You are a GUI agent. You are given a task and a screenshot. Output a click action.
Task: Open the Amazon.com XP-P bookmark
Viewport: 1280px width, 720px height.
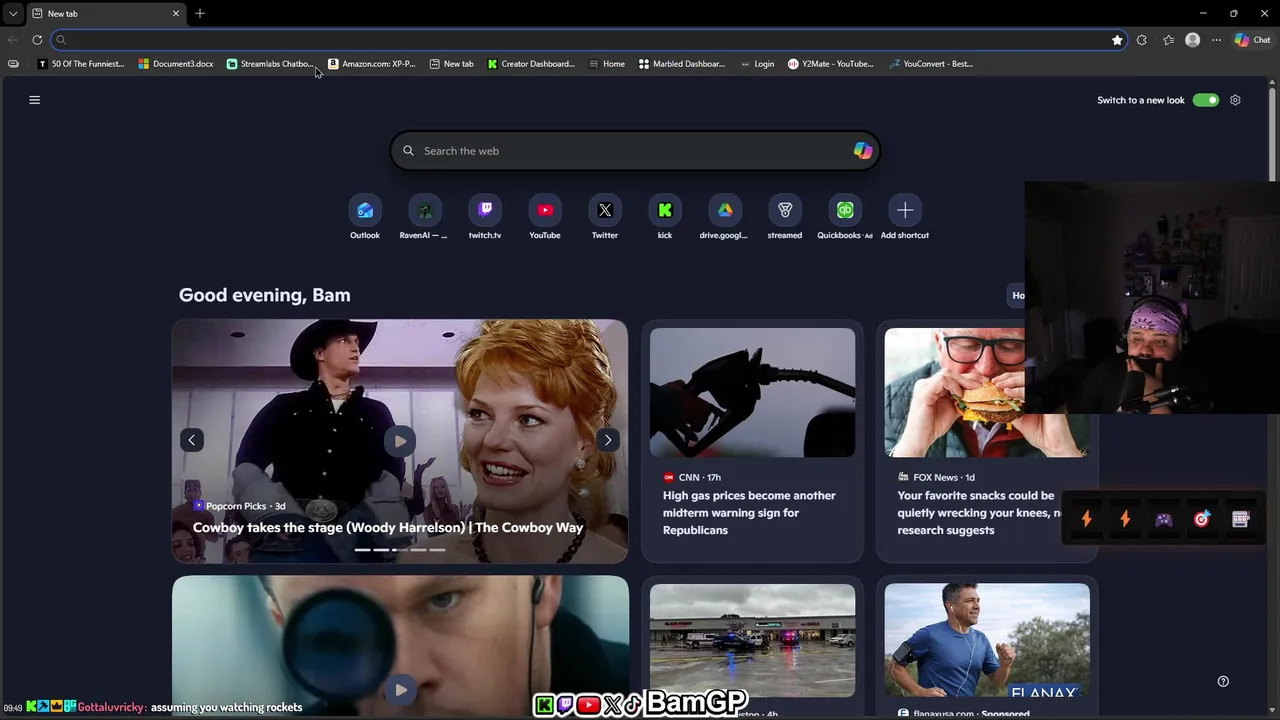point(372,64)
